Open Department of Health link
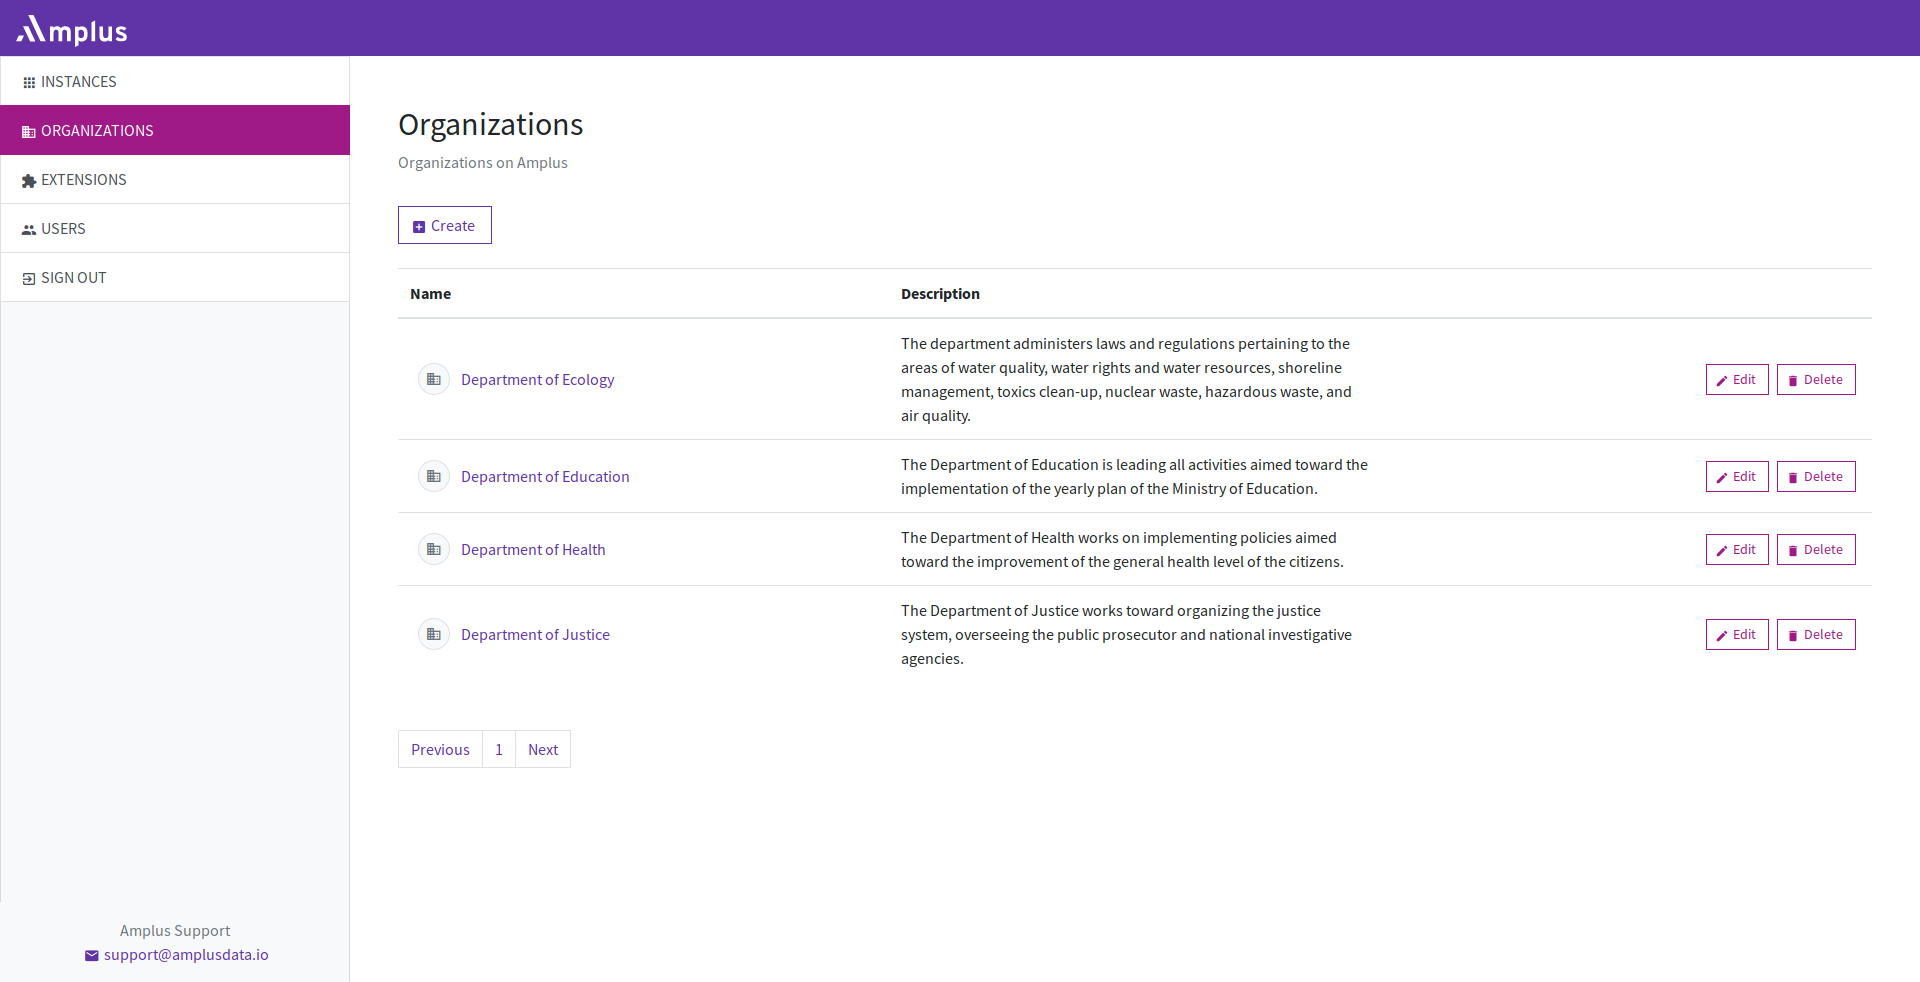The width and height of the screenshot is (1920, 982). (533, 549)
